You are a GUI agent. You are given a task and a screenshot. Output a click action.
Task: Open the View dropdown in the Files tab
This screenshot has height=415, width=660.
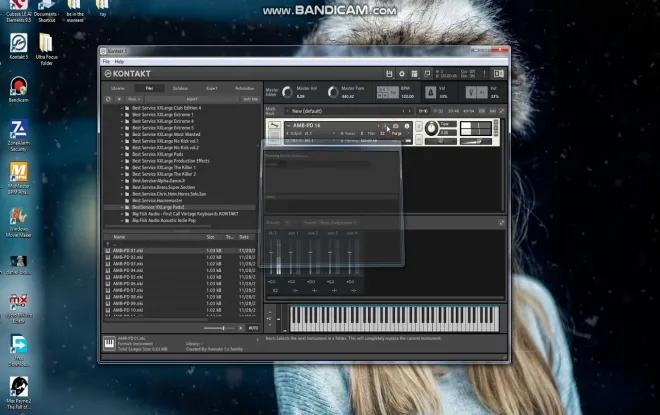pos(134,99)
